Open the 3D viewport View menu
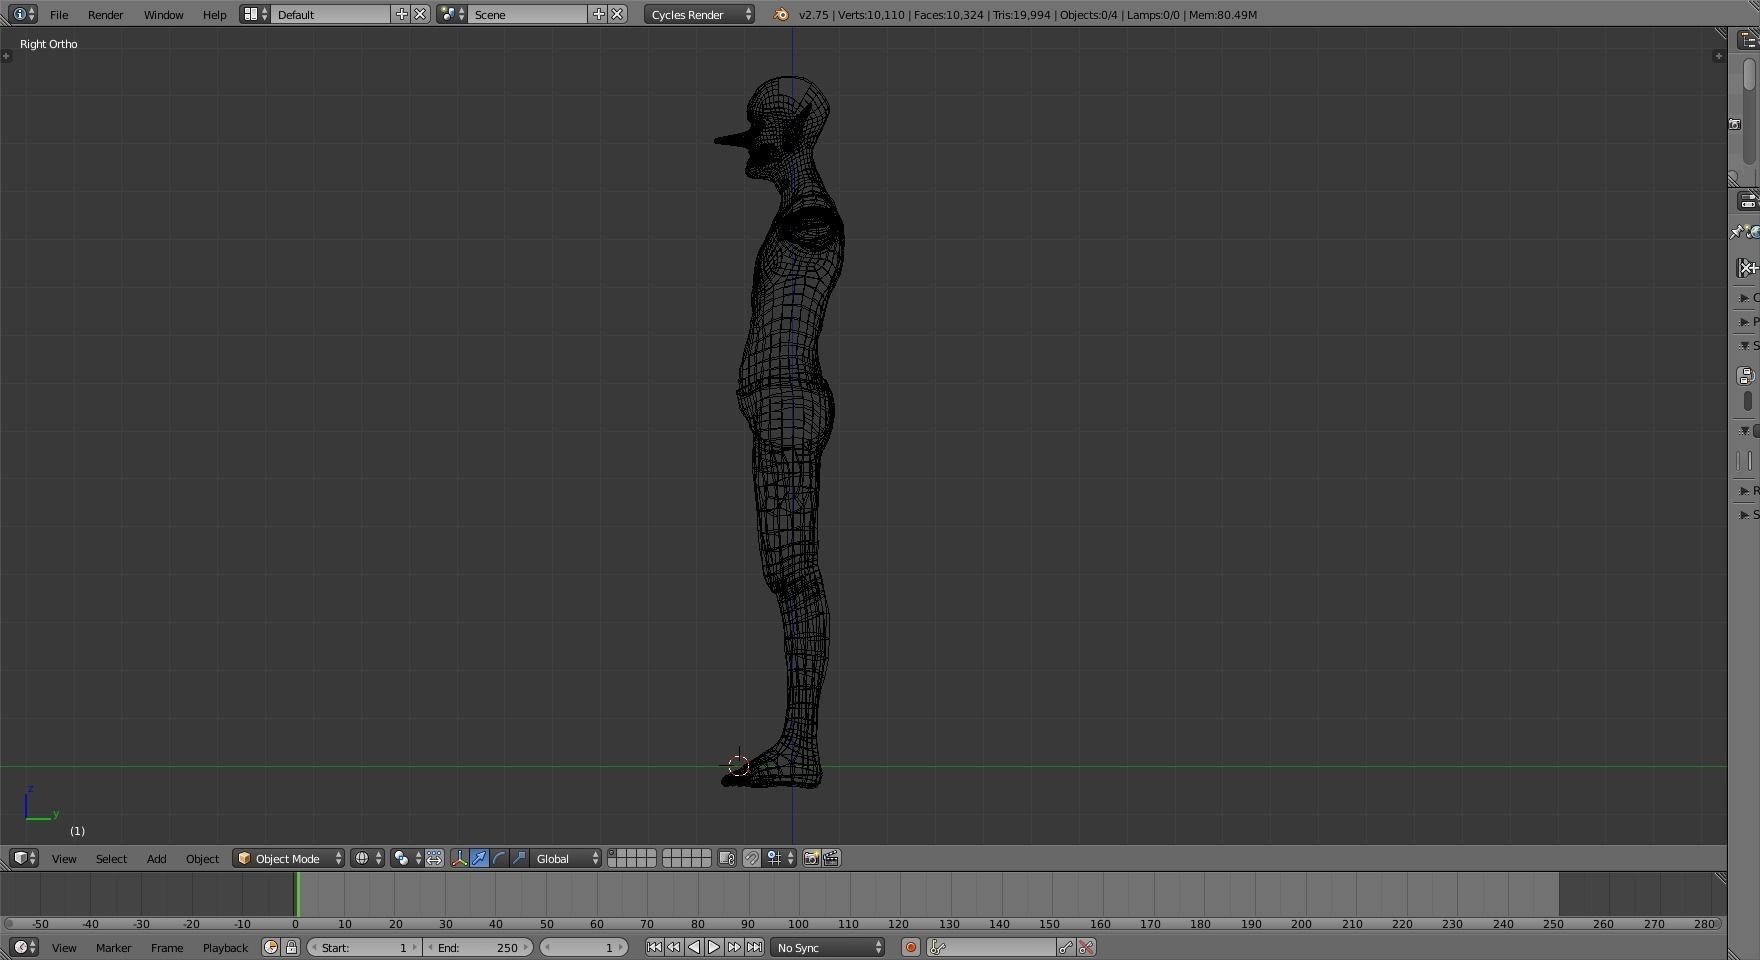This screenshot has width=1760, height=960. [64, 858]
